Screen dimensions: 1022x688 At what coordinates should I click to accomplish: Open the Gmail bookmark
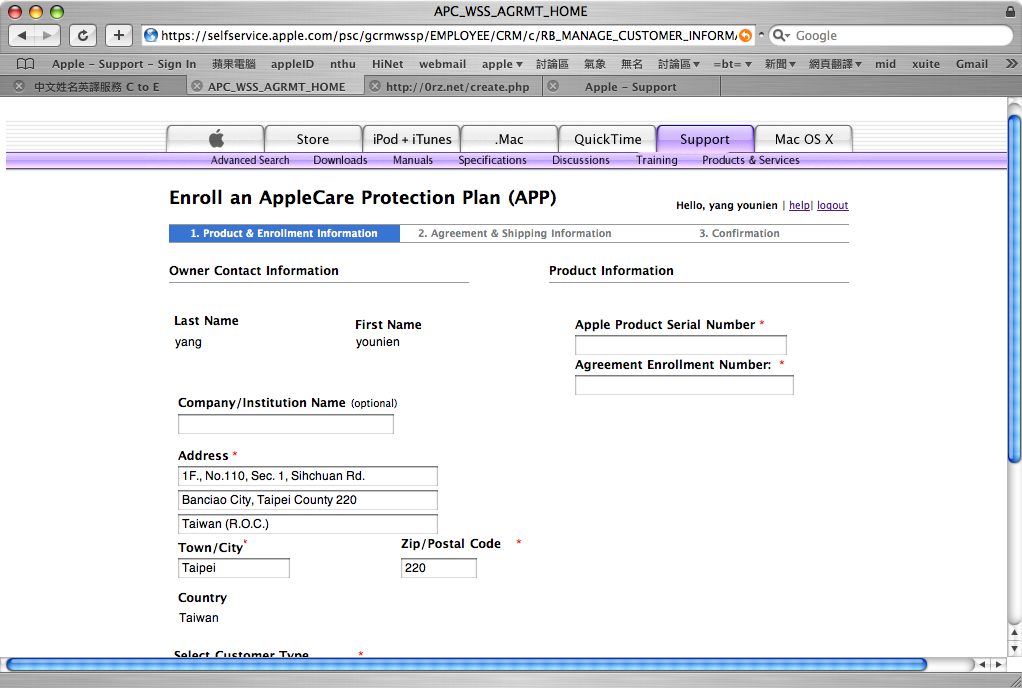click(x=972, y=64)
